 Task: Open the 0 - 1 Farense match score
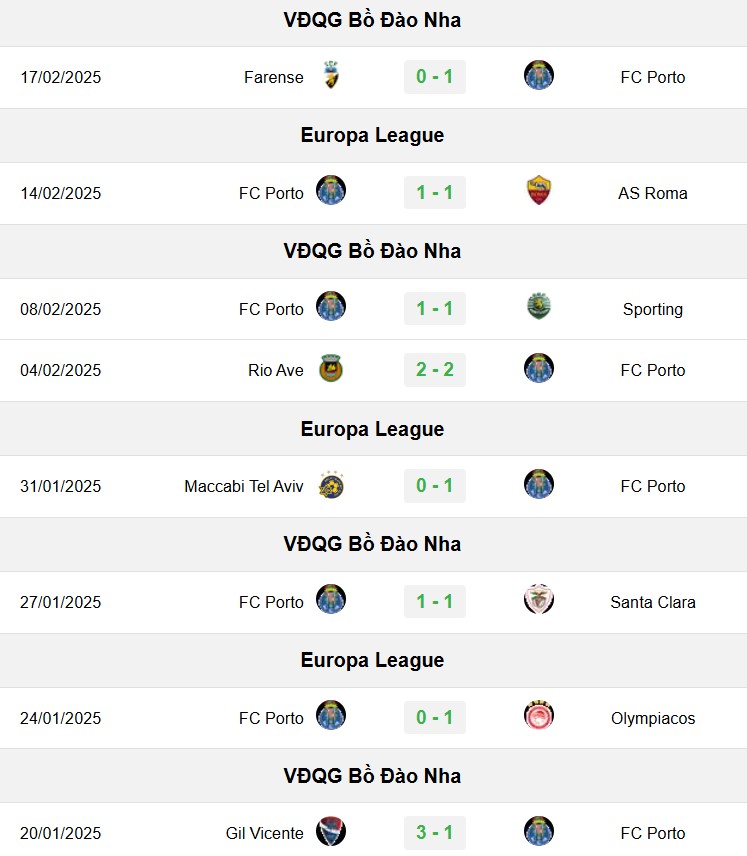point(435,76)
